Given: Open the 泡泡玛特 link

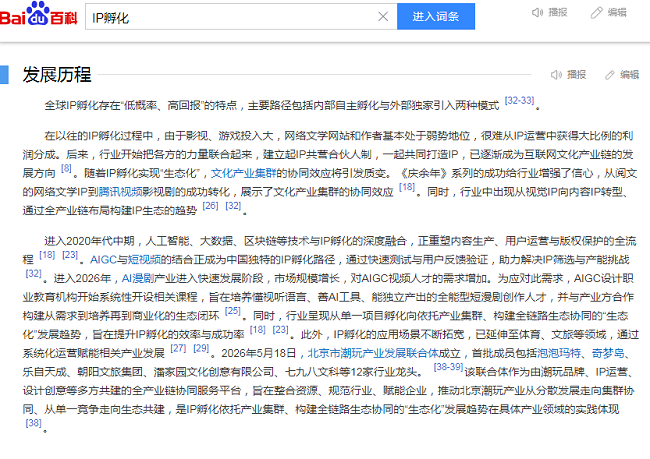Looking at the screenshot, I should pos(559,353).
